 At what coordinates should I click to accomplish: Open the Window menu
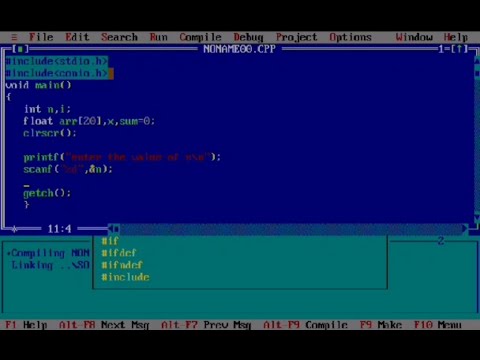414,37
